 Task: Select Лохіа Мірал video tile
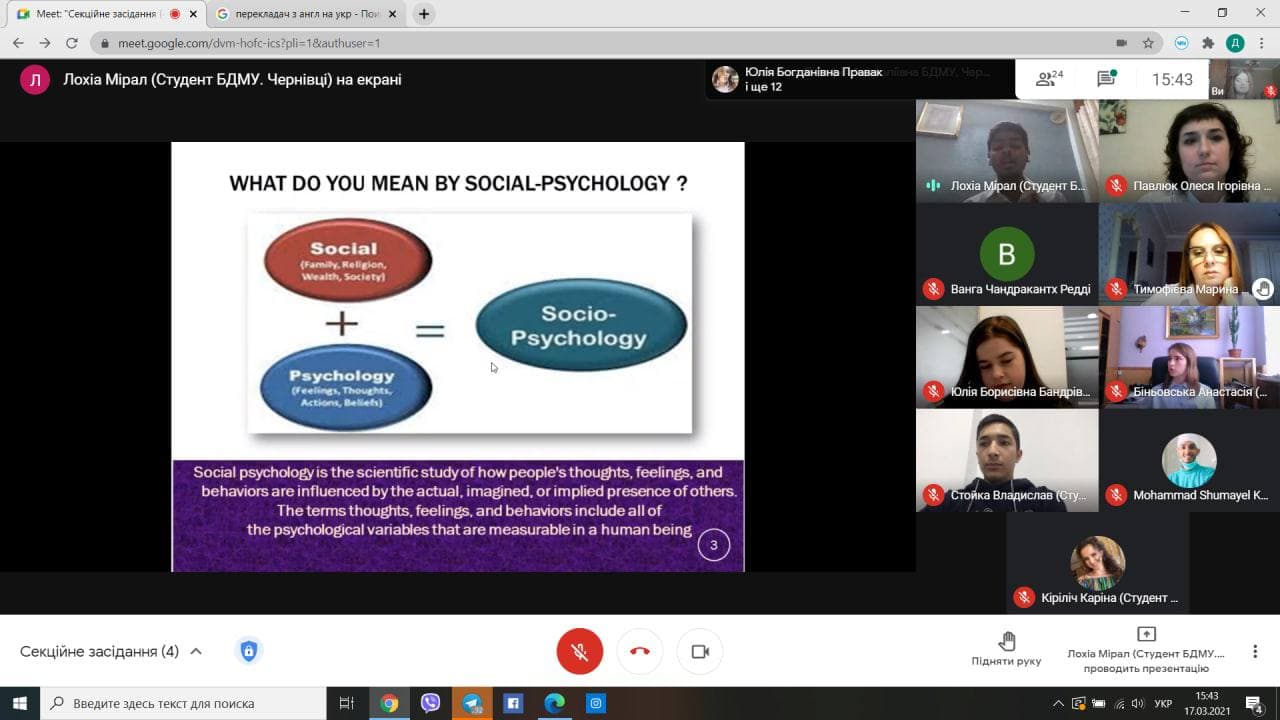(1007, 150)
